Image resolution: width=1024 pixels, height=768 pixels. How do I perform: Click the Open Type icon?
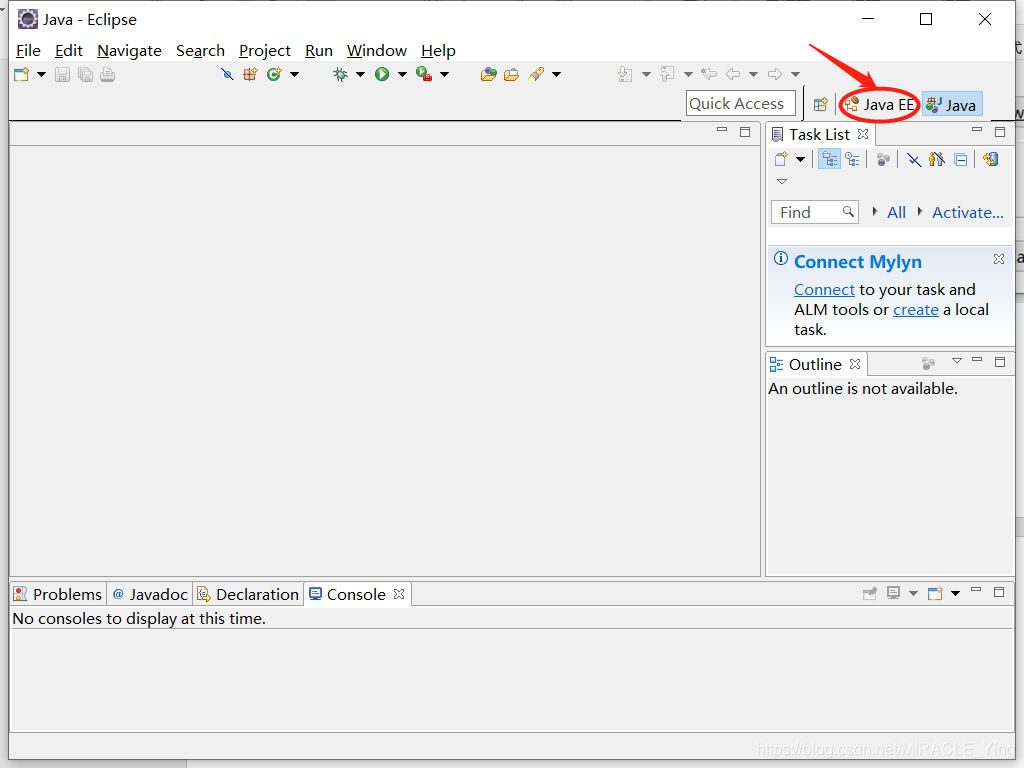[x=488, y=74]
